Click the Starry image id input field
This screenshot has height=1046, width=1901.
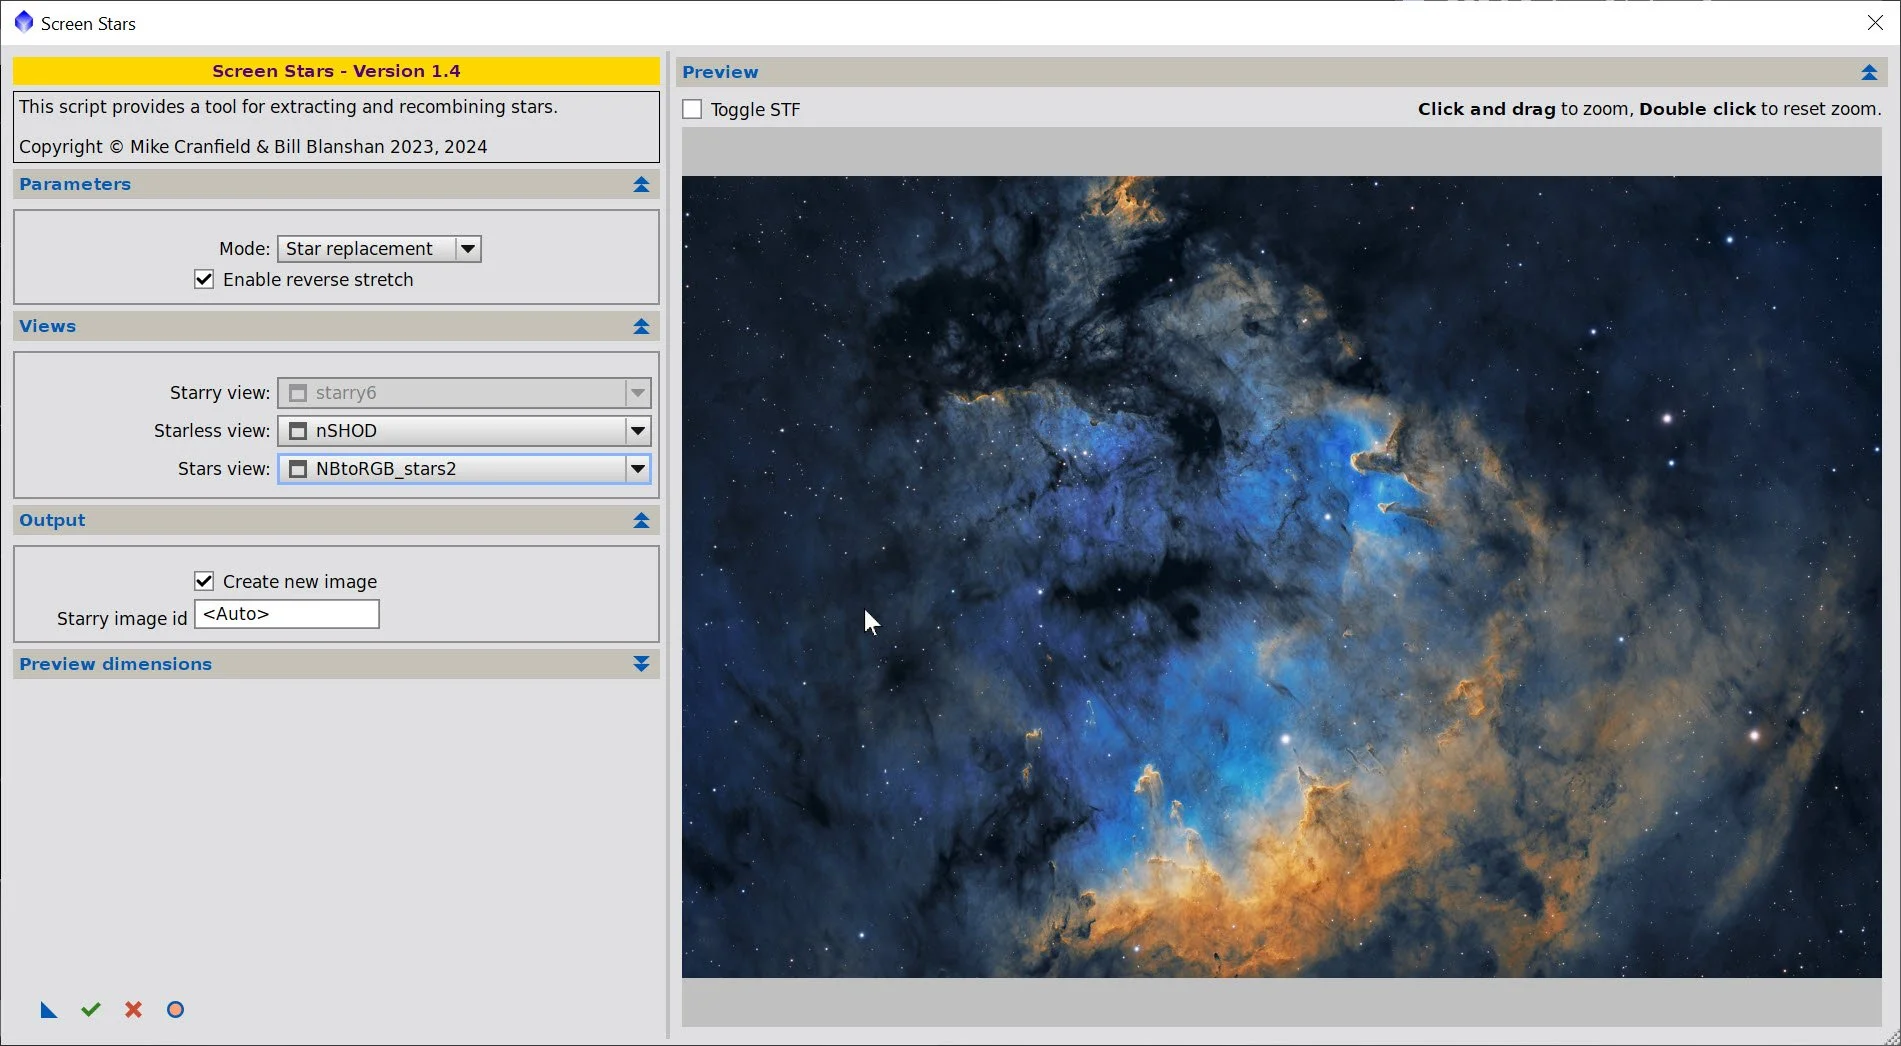tap(287, 614)
